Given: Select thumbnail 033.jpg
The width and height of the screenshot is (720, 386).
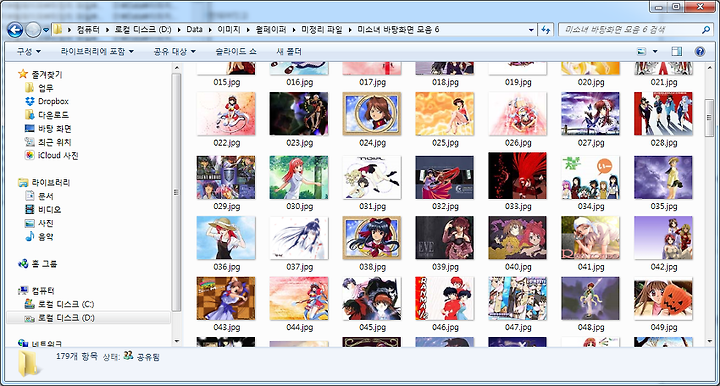Looking at the screenshot, I should coord(518,176).
